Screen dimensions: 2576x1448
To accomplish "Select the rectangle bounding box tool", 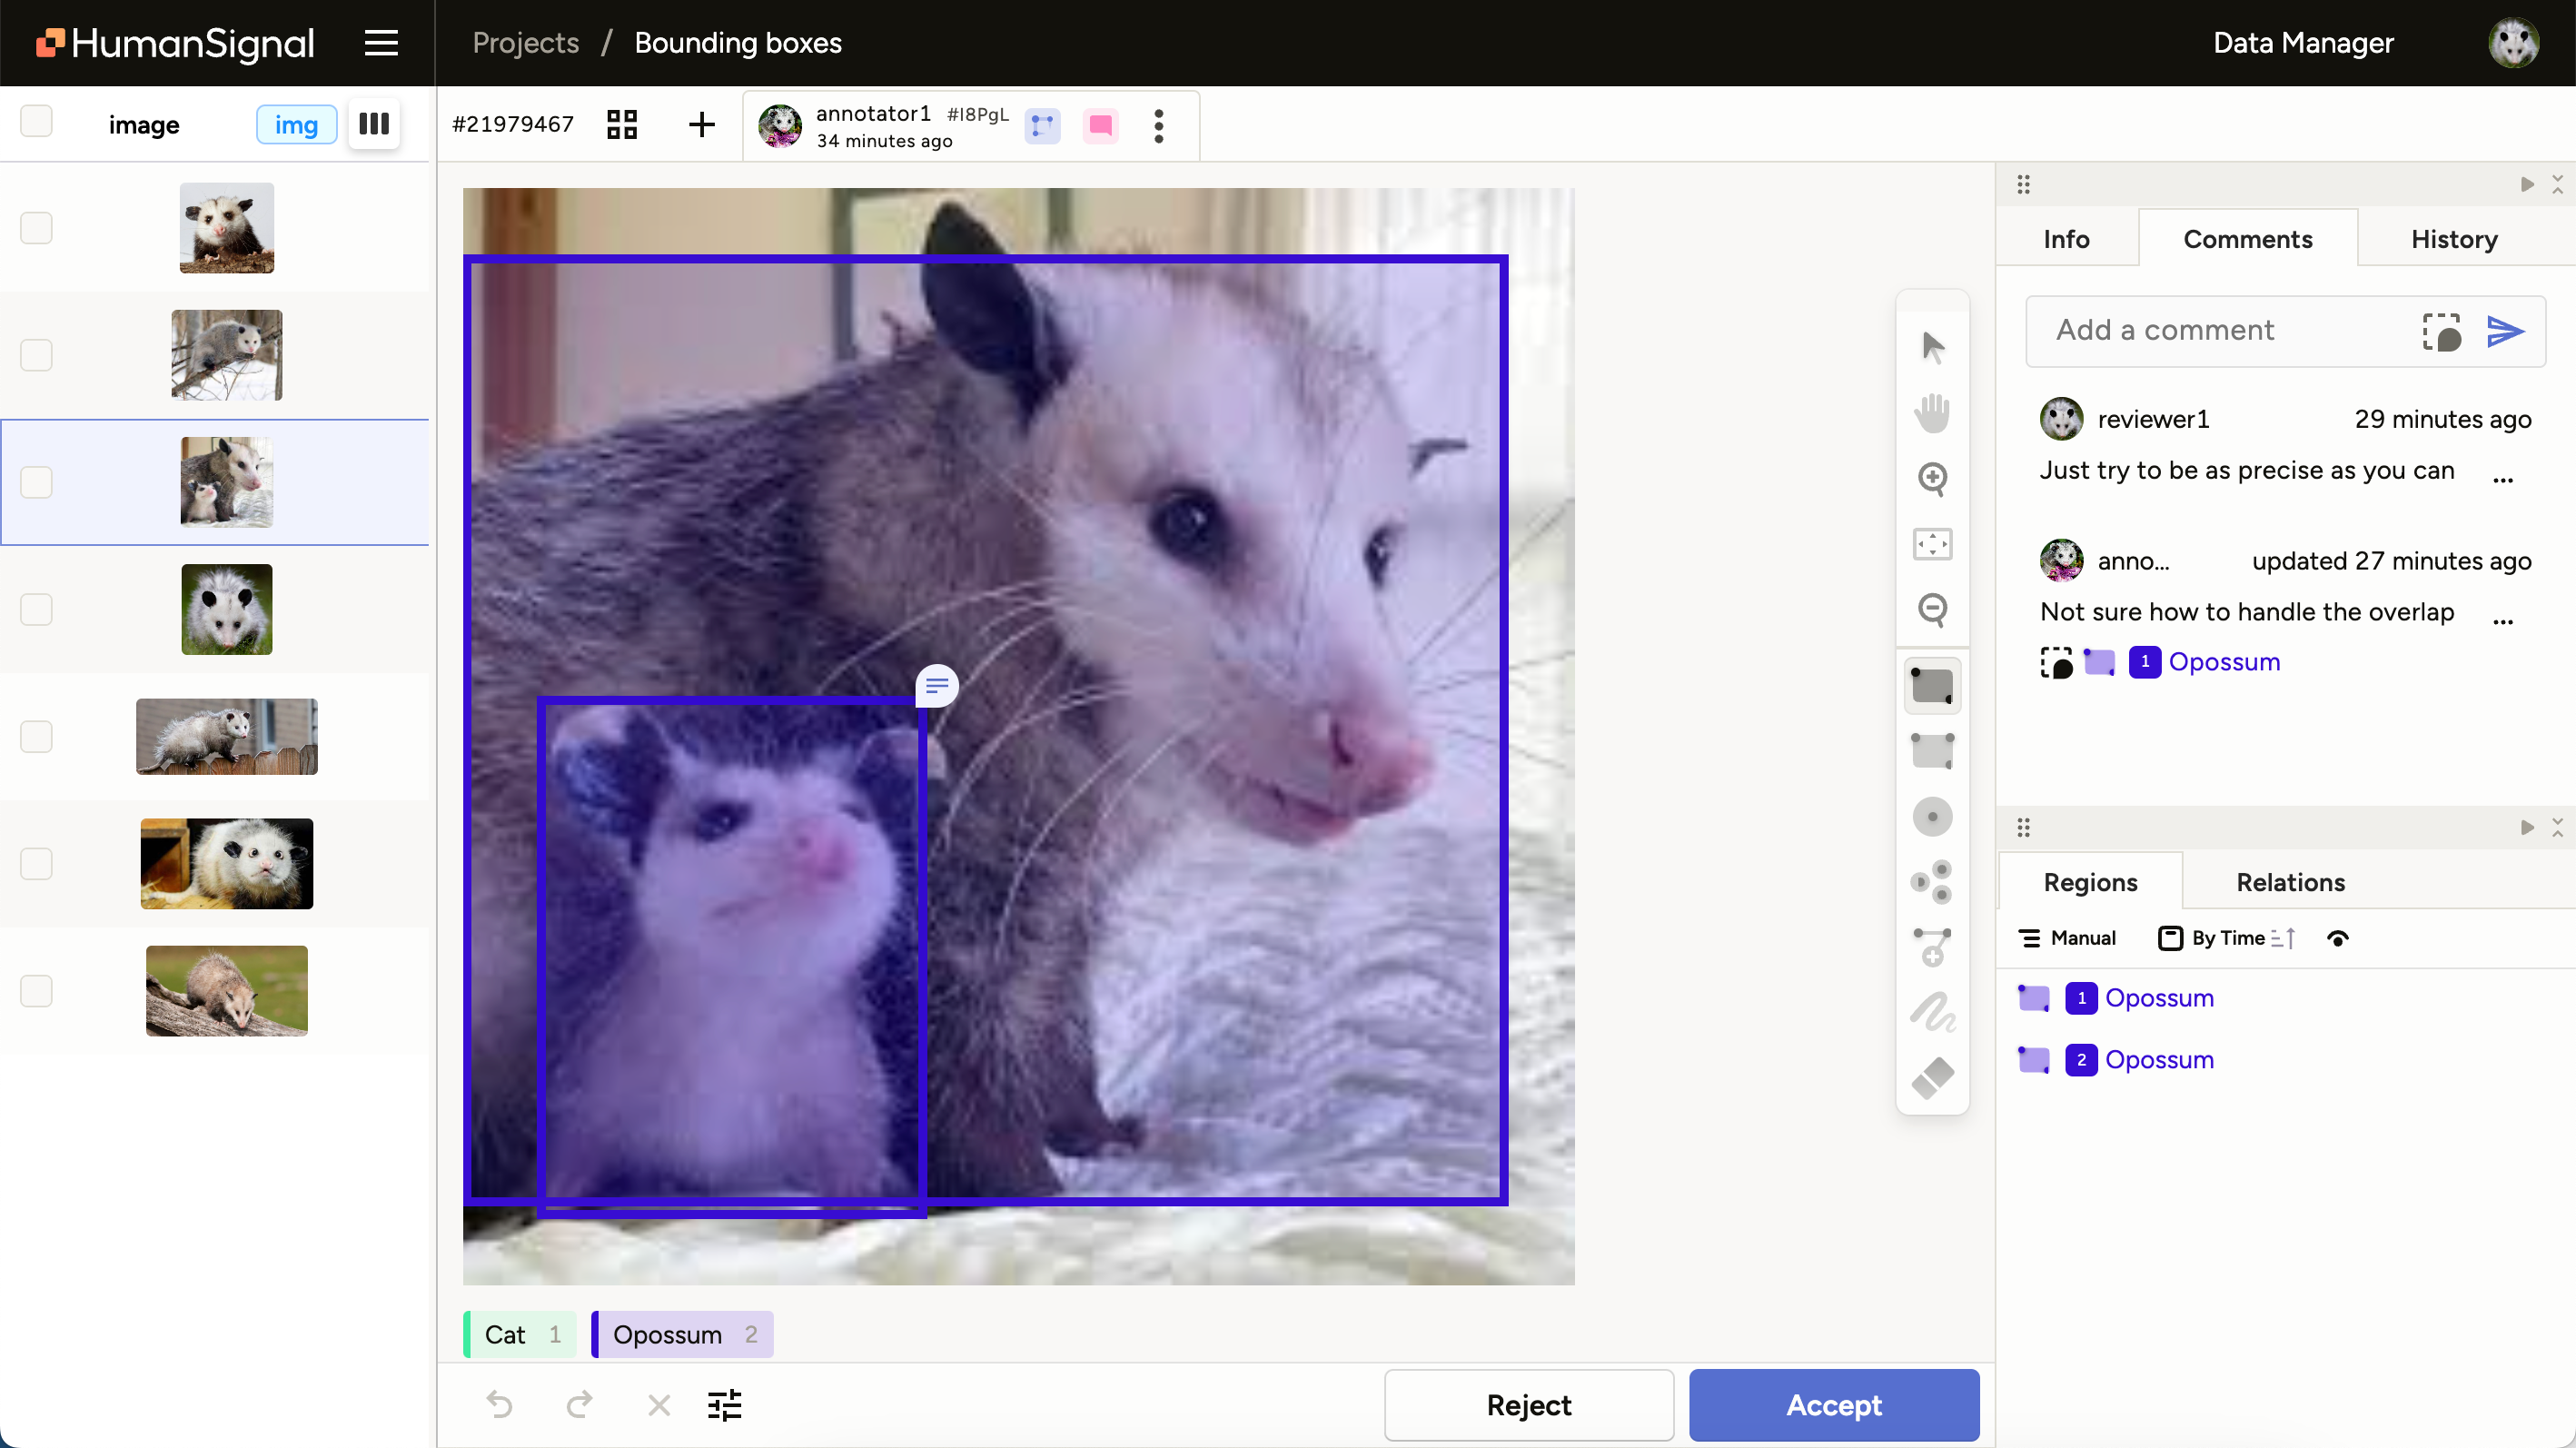I will click(x=1931, y=685).
